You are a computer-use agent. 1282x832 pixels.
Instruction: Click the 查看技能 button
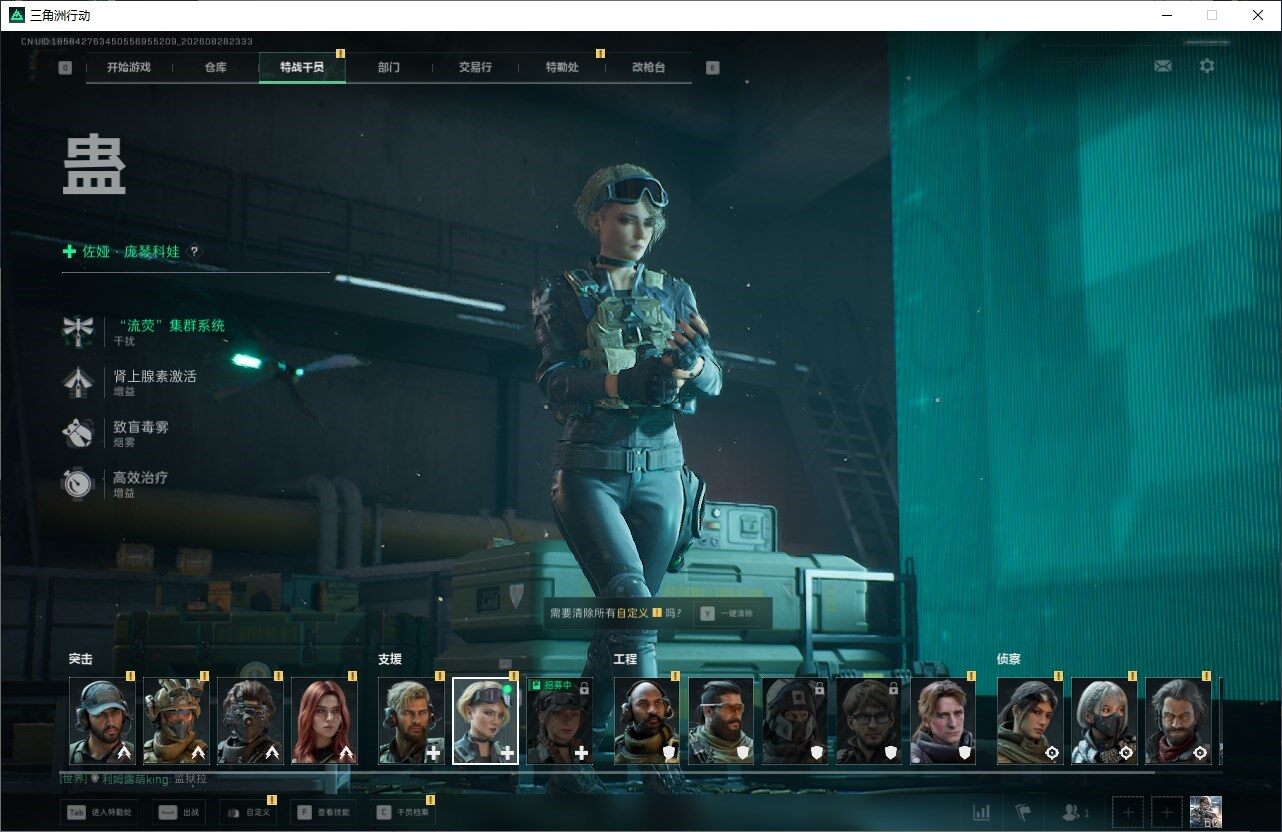pos(324,813)
